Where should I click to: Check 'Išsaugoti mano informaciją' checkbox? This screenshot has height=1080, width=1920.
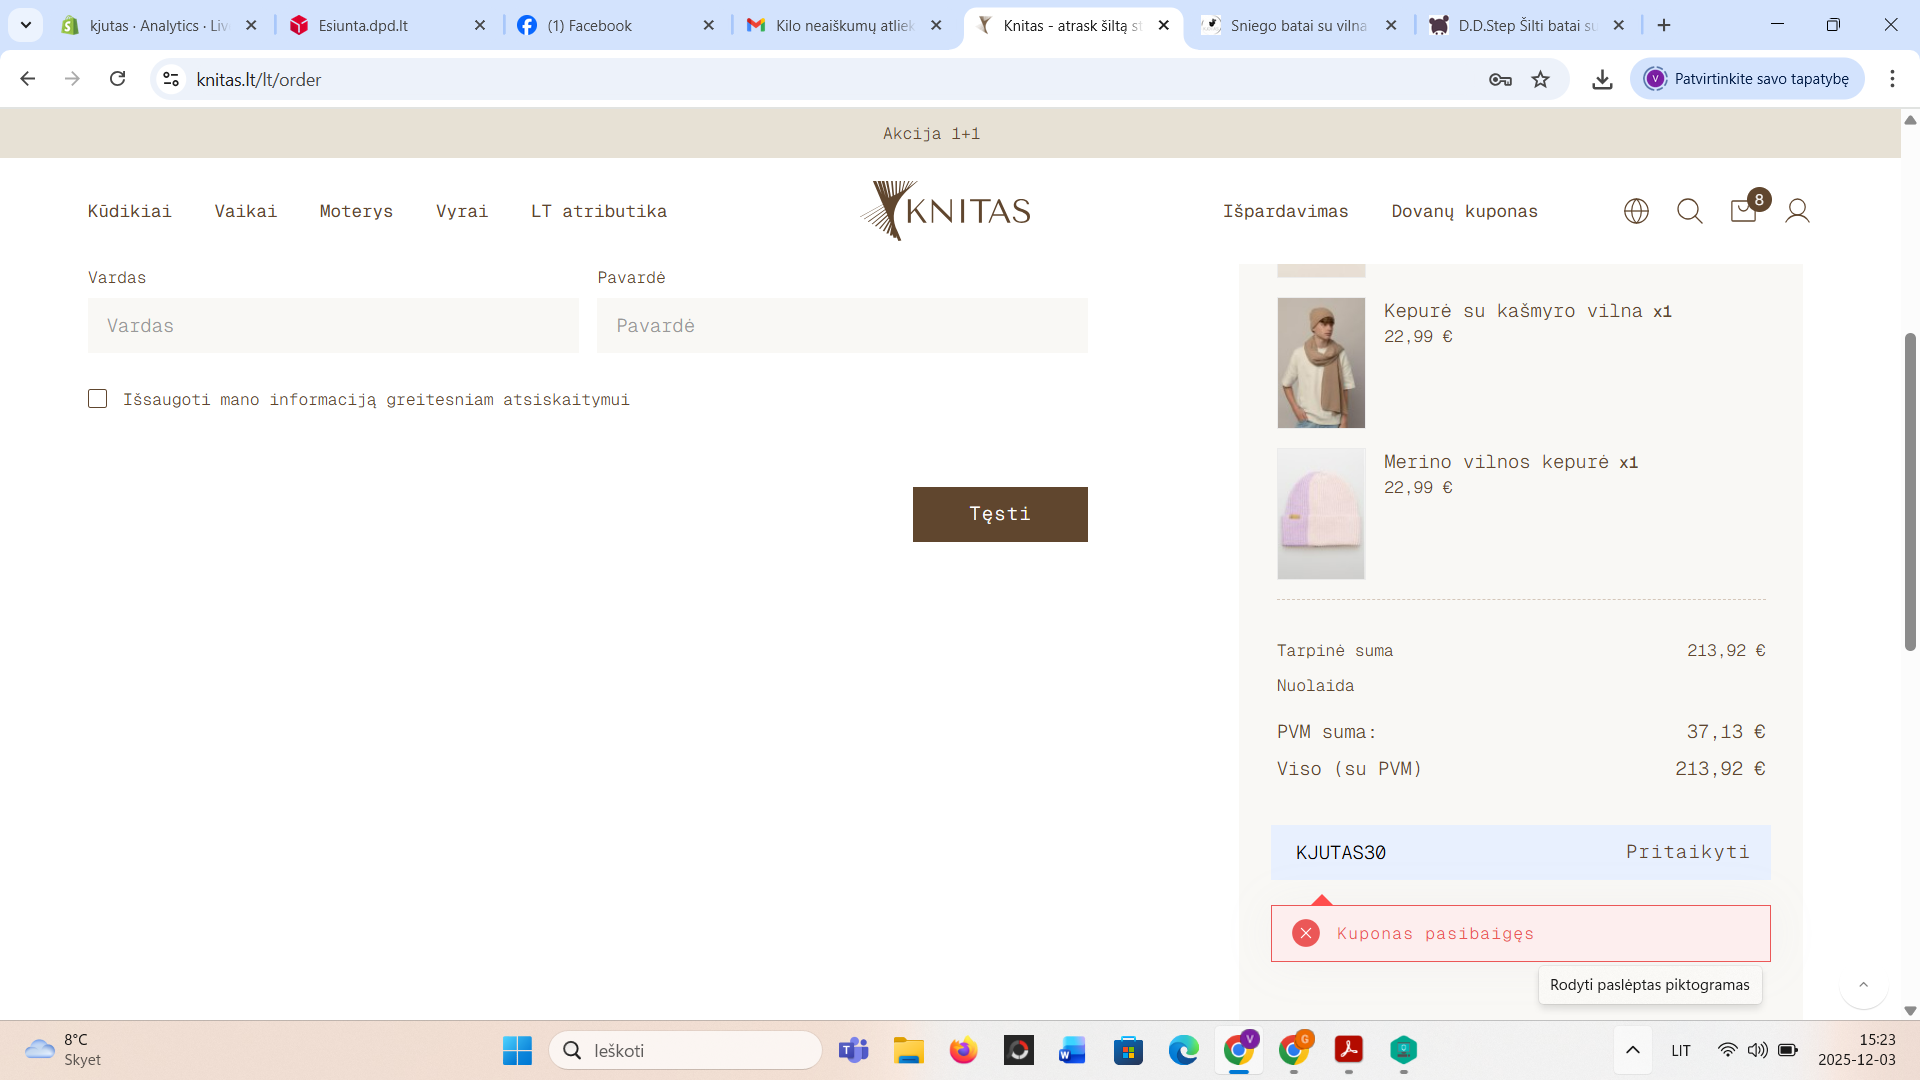(97, 399)
